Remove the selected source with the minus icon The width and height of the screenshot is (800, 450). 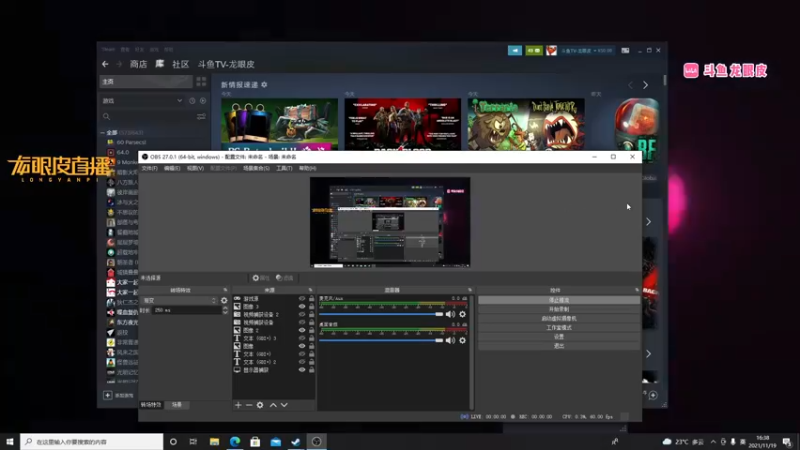pos(249,405)
